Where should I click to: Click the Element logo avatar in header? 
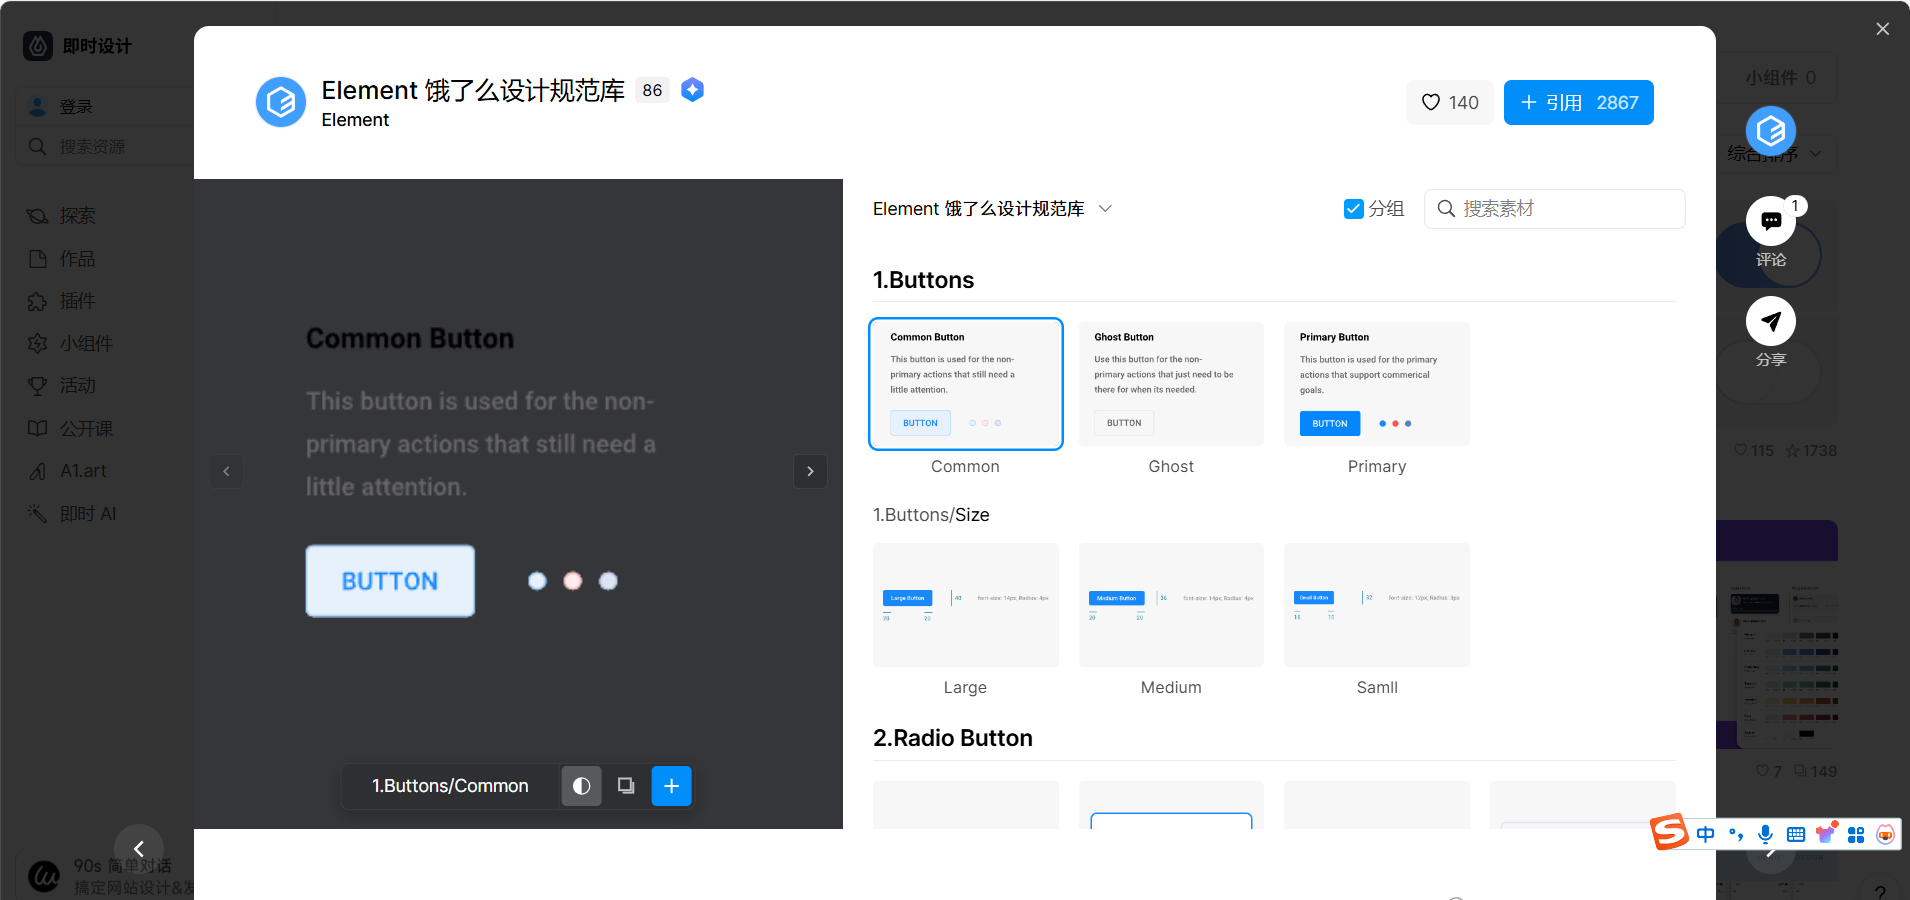tap(281, 102)
